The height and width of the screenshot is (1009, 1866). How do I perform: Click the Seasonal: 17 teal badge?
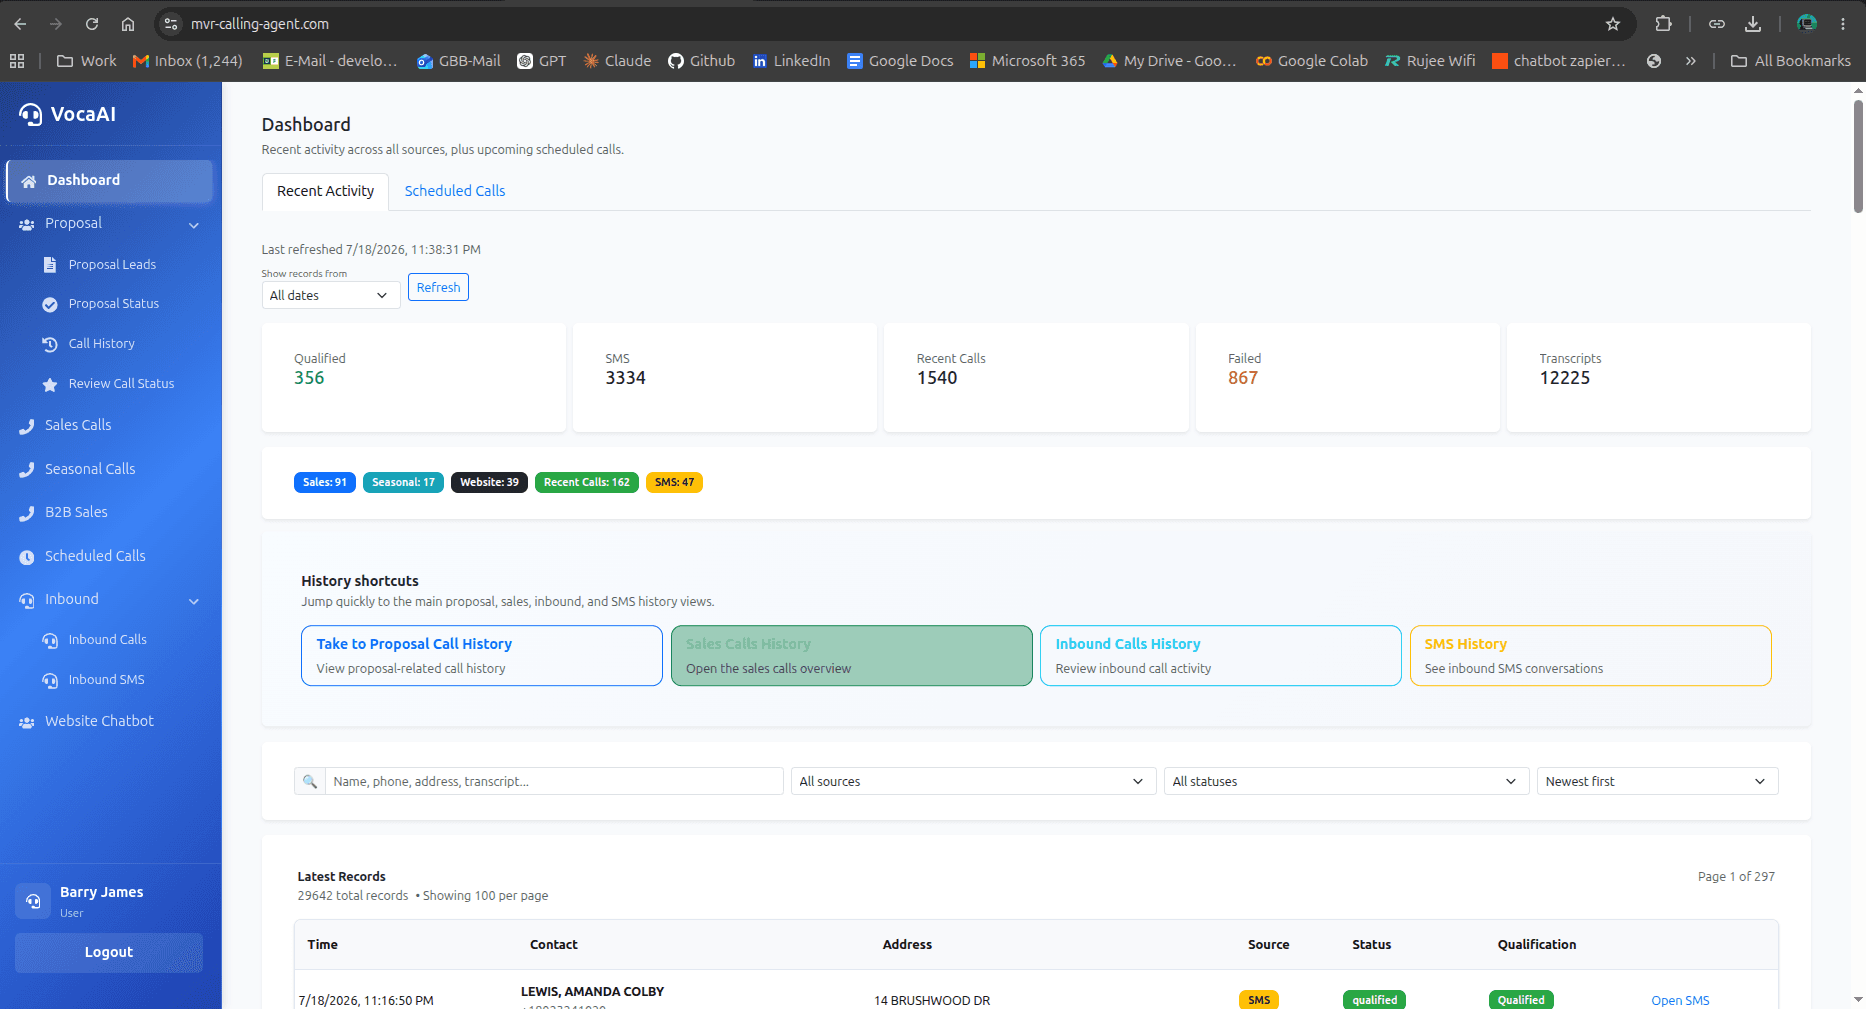pos(403,482)
